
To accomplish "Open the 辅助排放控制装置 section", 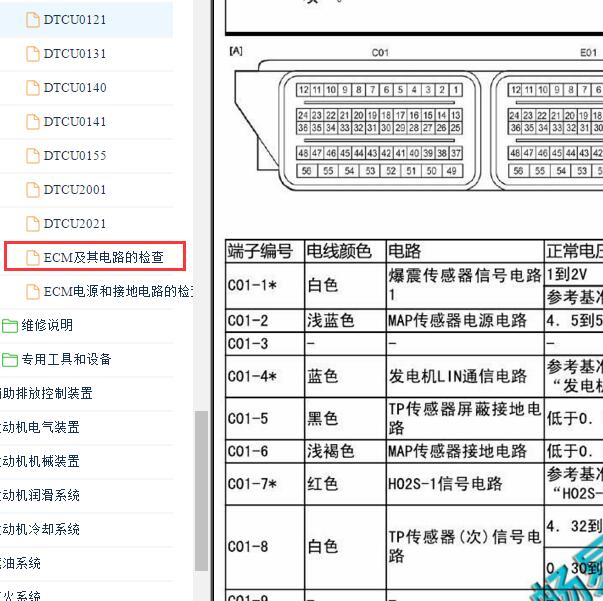I will tap(46, 393).
